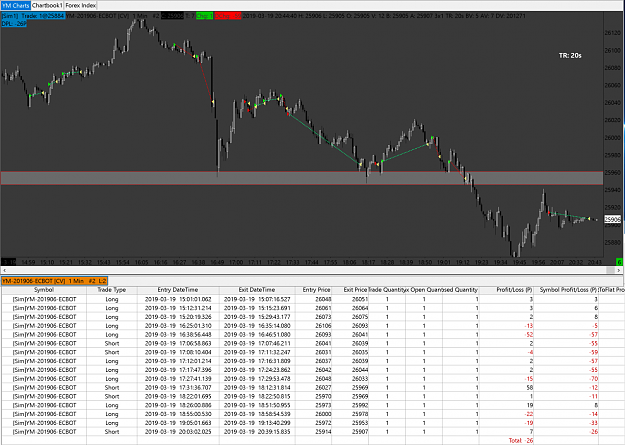Select the orange YM-201906-ECBOT 1 Min trade list tab

(x=54, y=281)
